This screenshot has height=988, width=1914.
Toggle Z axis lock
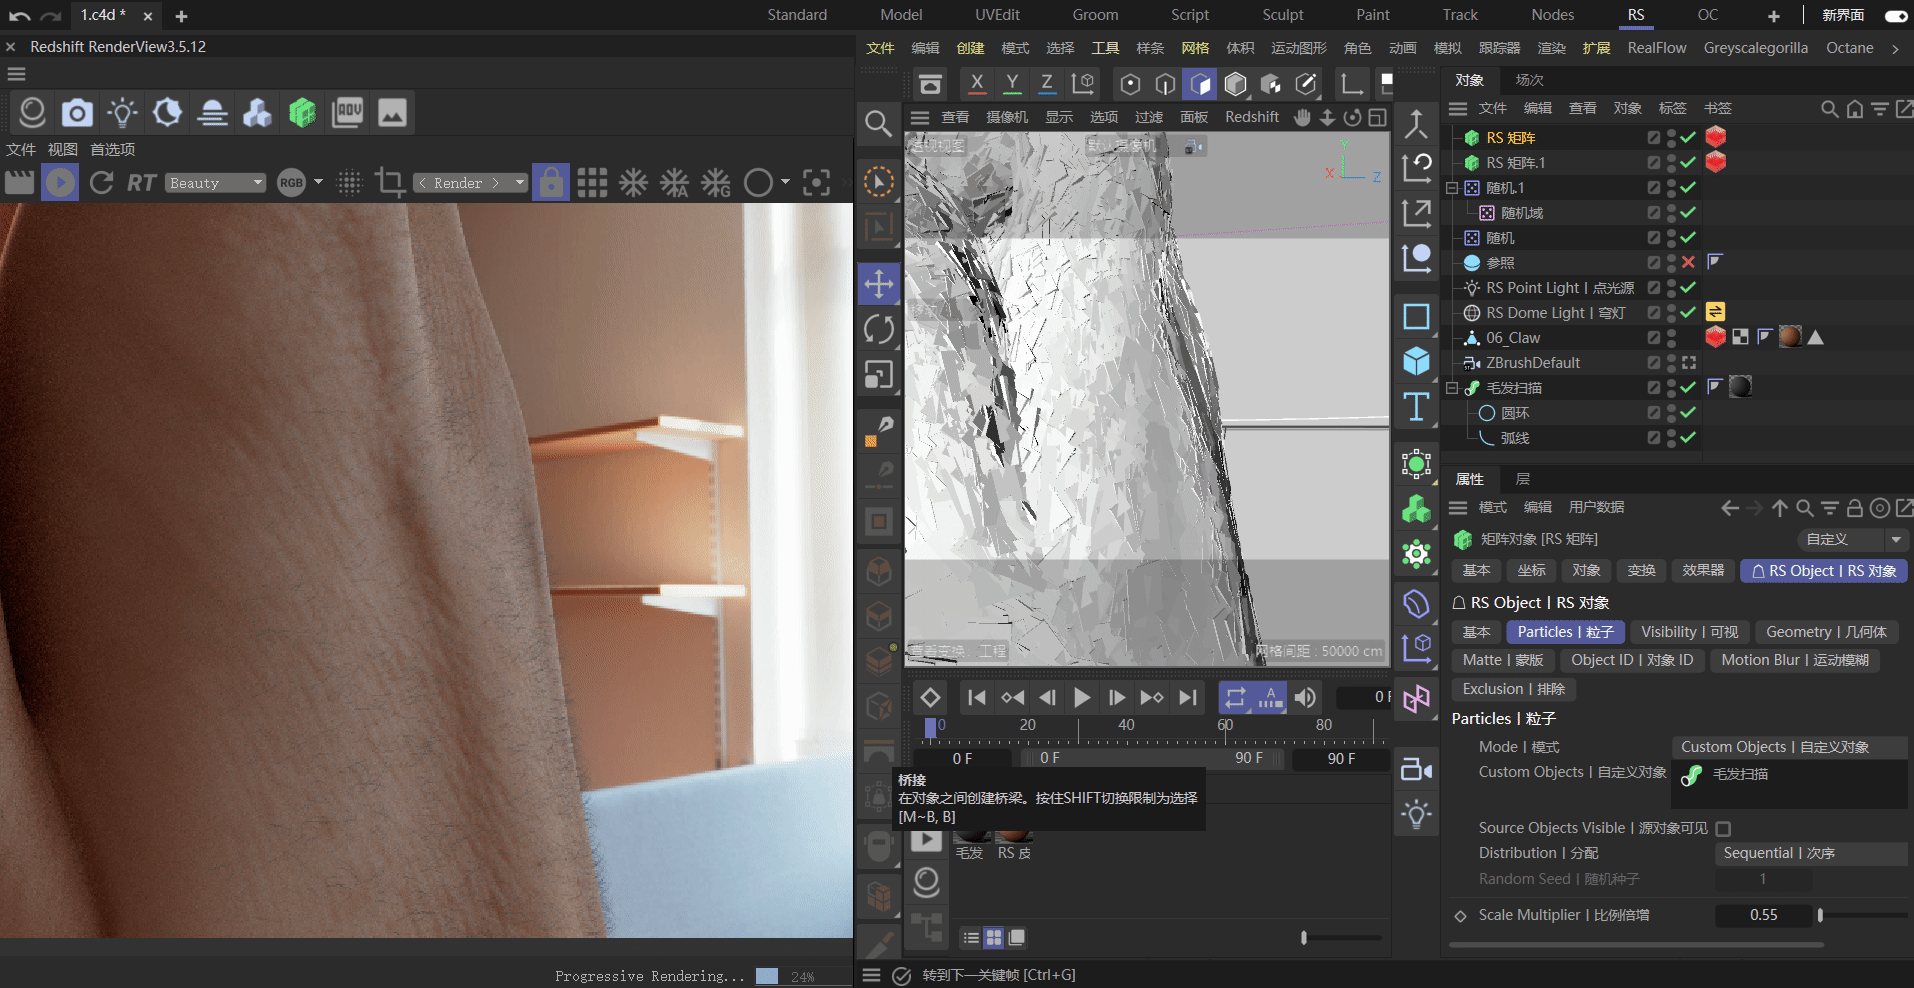1047,84
